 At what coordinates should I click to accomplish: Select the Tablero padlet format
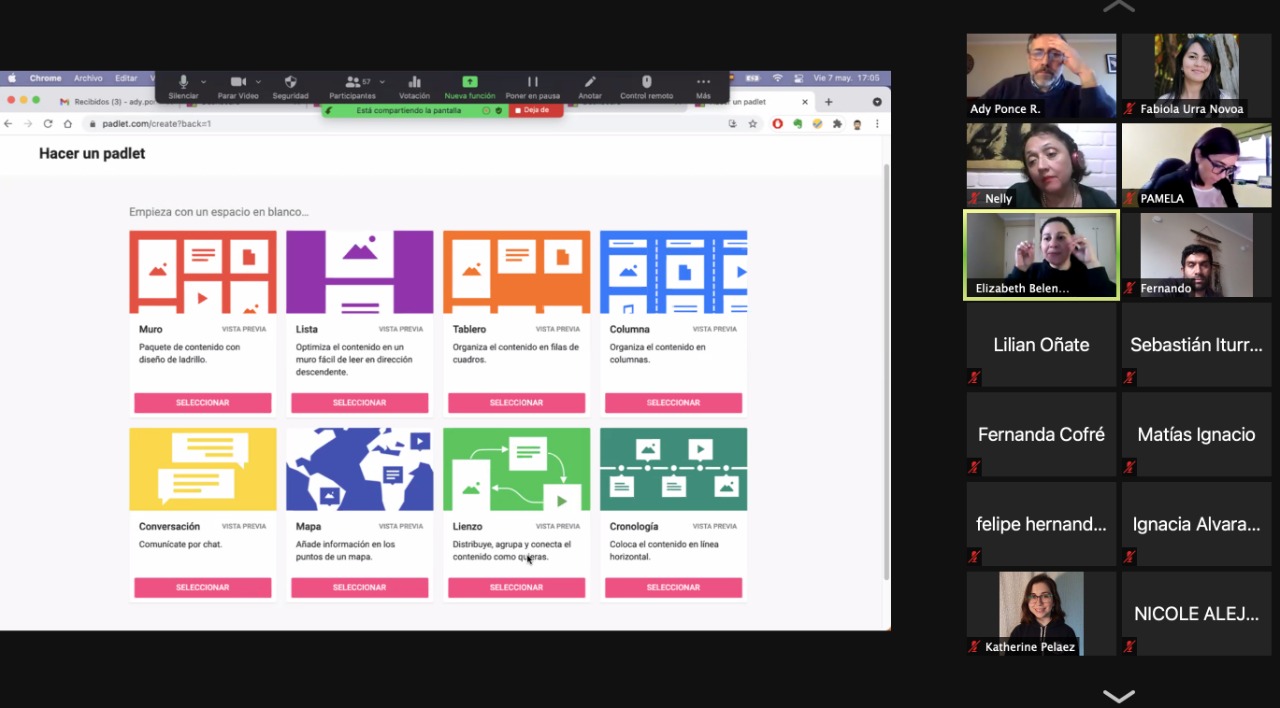pyautogui.click(x=517, y=403)
